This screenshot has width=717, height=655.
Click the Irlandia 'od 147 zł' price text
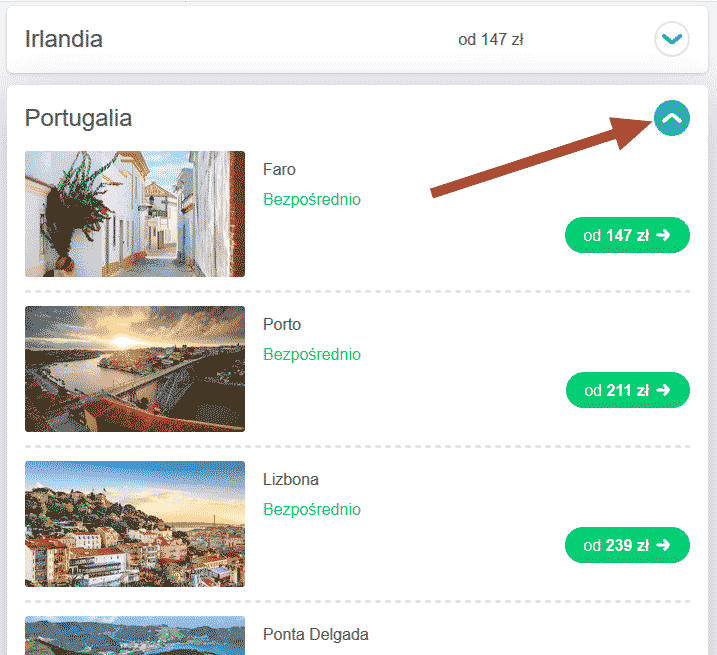(491, 40)
